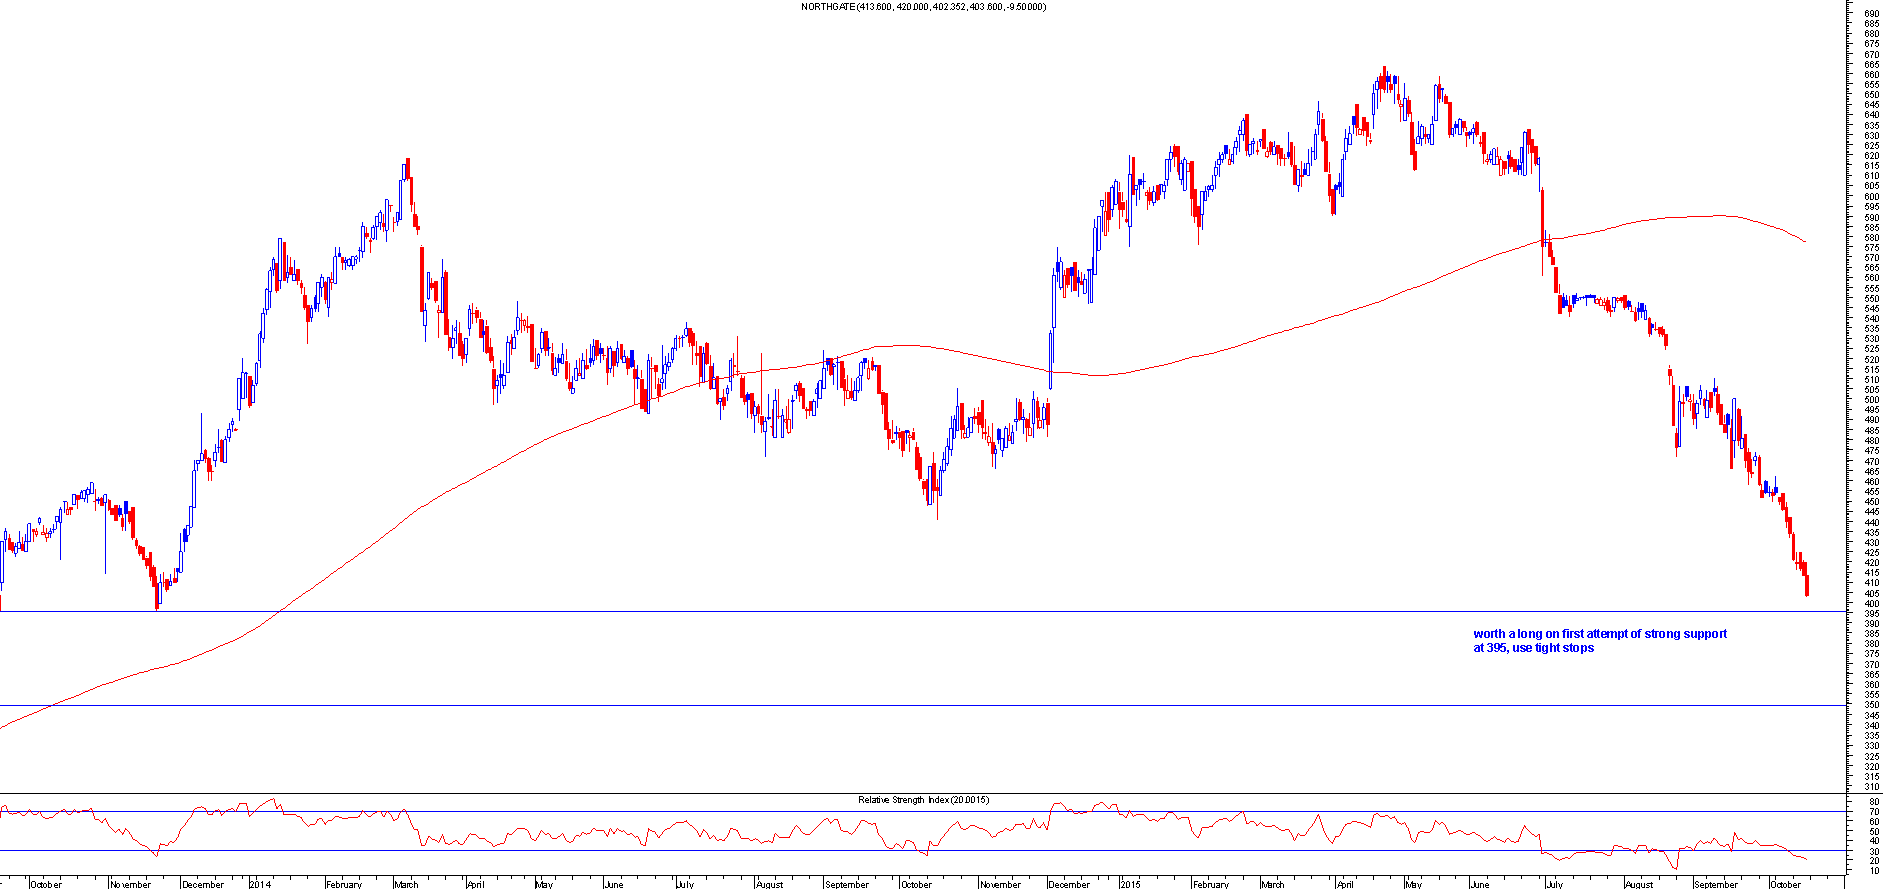Select the 2014 year marker on time axis
The height and width of the screenshot is (889, 1883).
point(260,884)
